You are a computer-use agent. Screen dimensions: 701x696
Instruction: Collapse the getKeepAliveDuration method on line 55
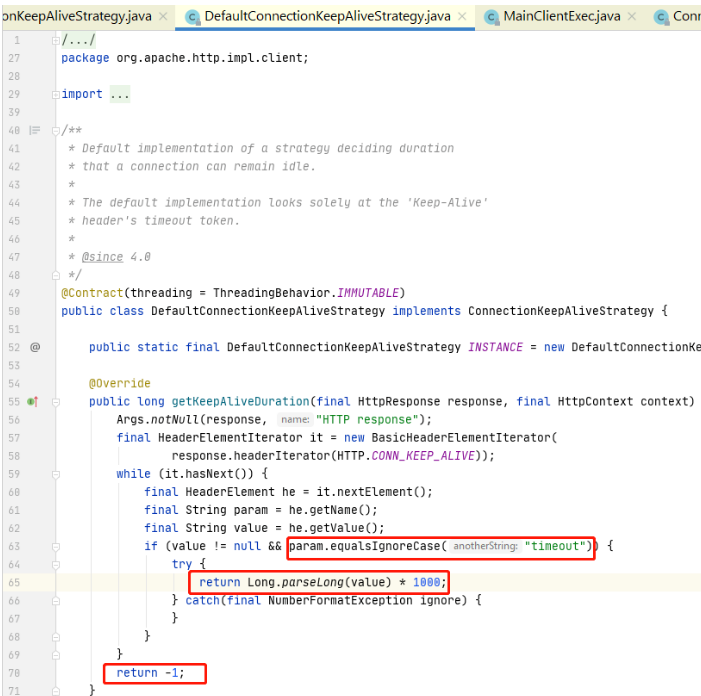coord(55,402)
